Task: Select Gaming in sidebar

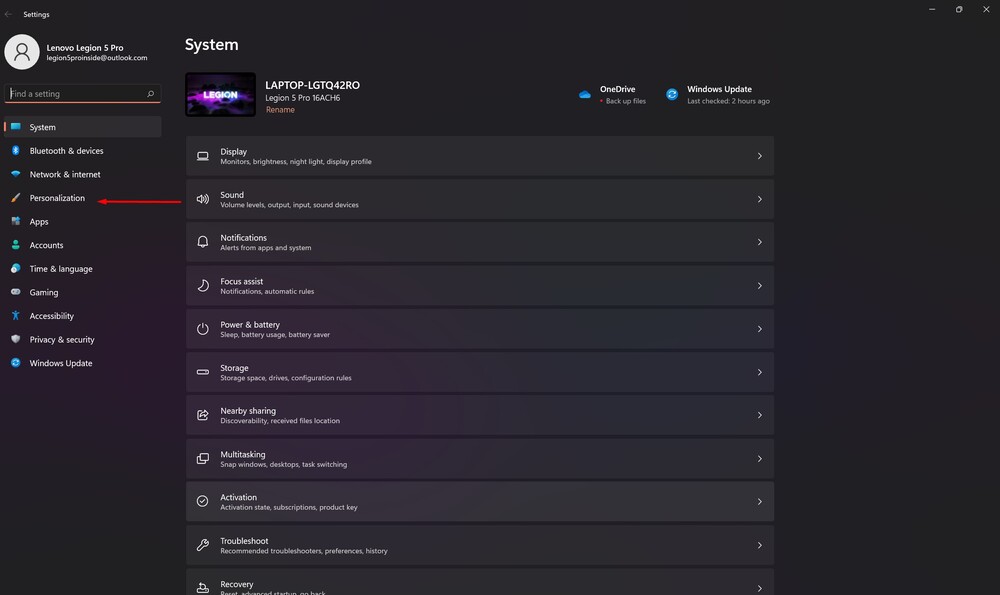Action: click(x=82, y=292)
